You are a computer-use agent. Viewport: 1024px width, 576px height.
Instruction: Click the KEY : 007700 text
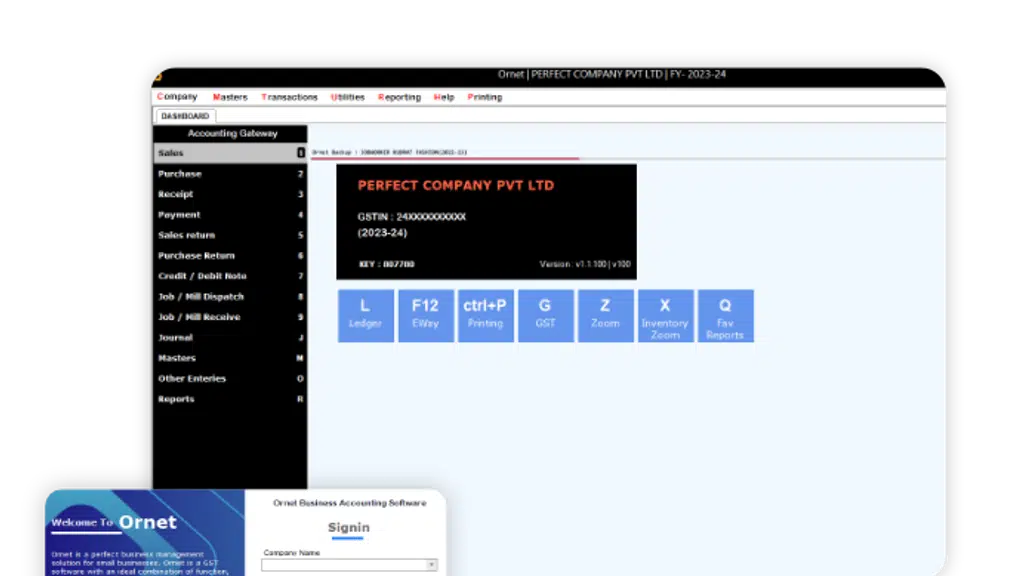387,264
